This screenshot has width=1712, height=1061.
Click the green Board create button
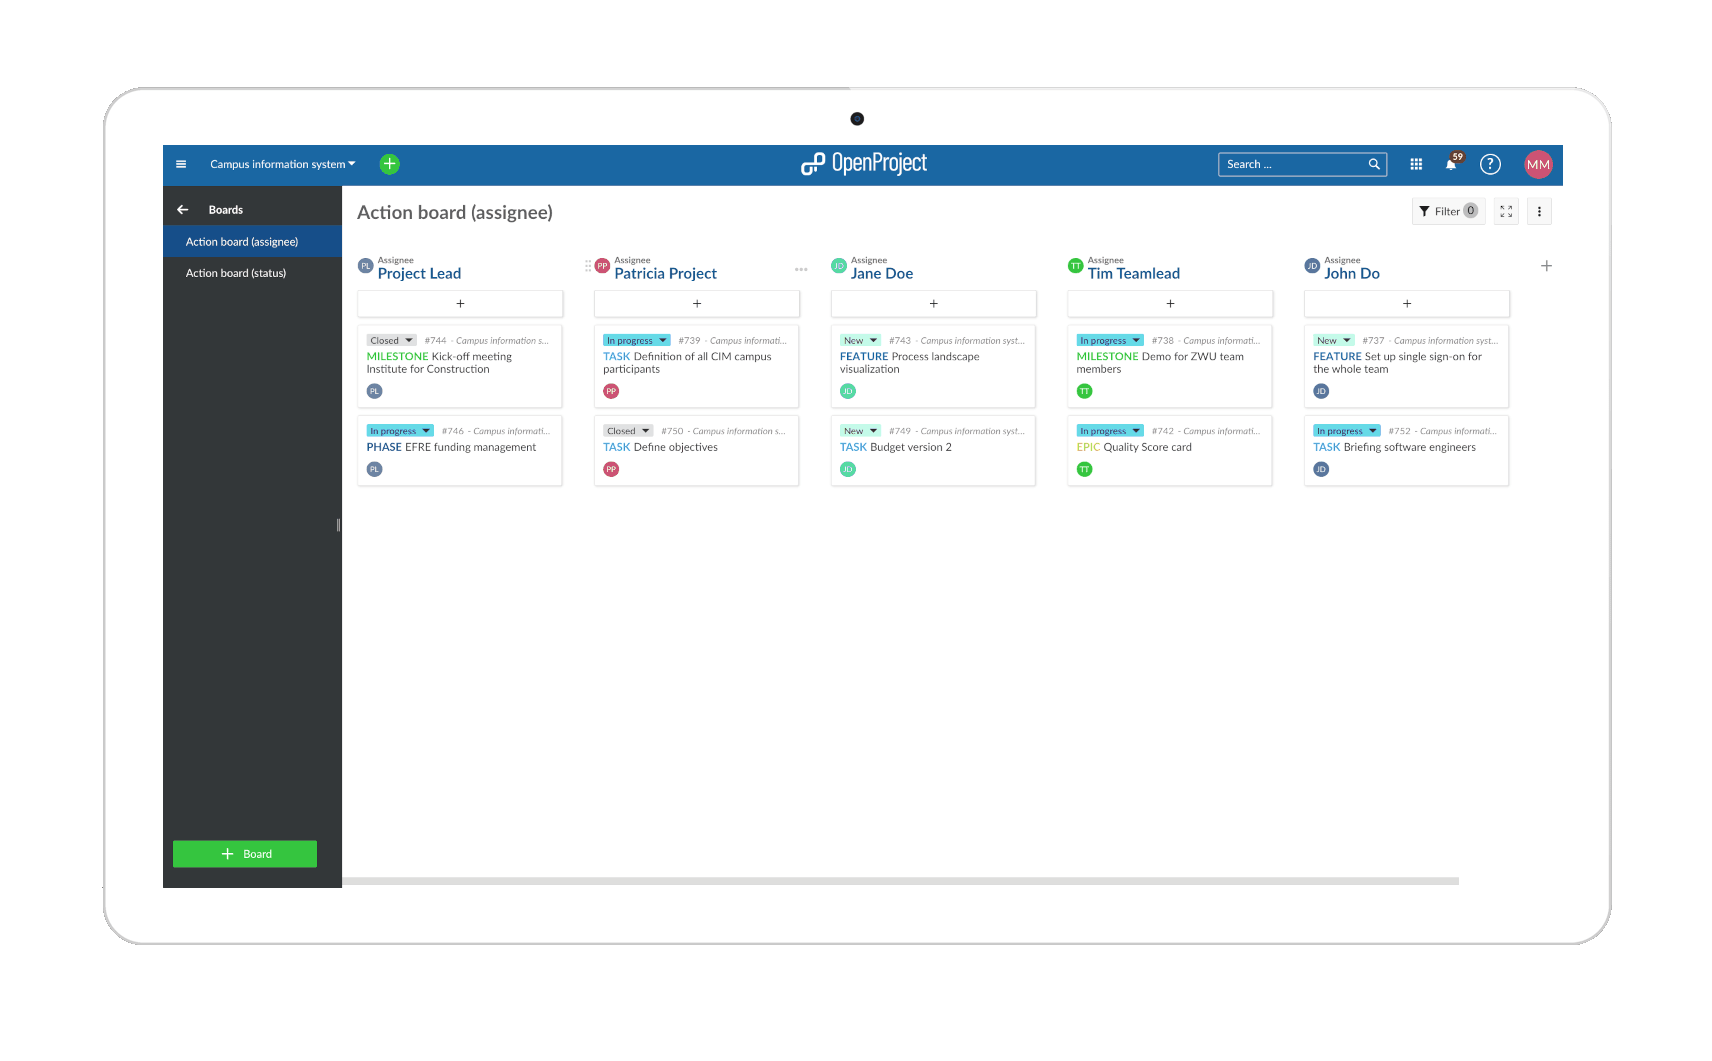pos(245,854)
